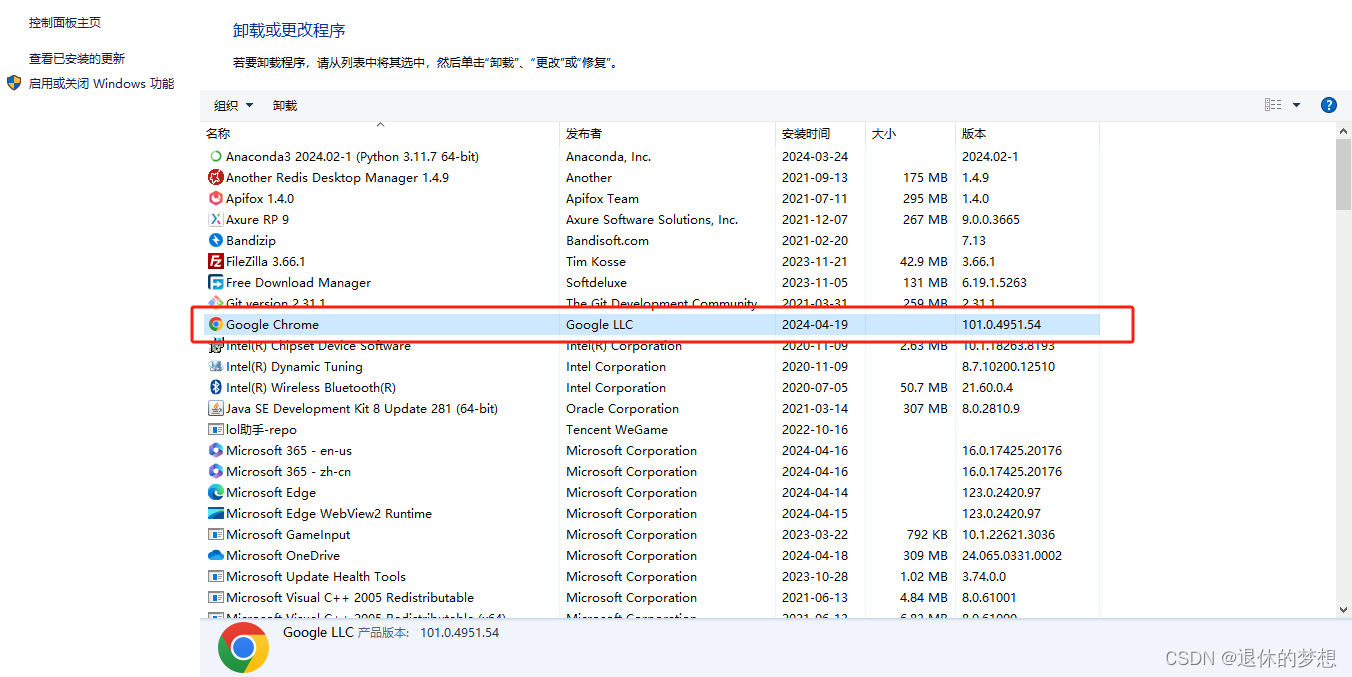The height and width of the screenshot is (677, 1352).
Task: Open 启用或关闭 Windows 功能 link
Action: pos(101,84)
